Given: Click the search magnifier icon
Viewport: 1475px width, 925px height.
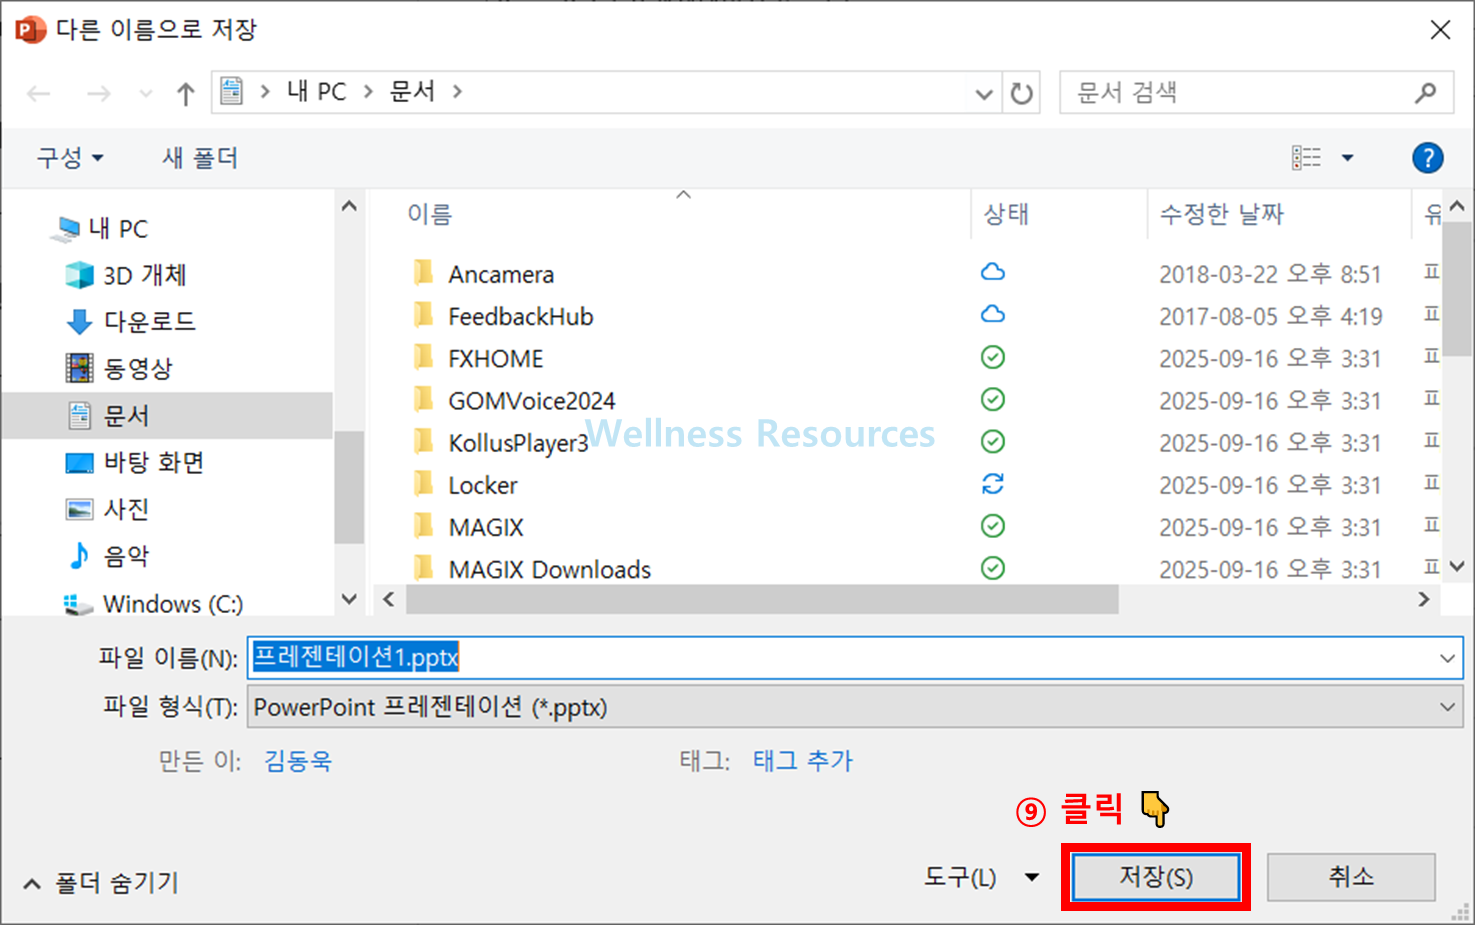Looking at the screenshot, I should click(x=1426, y=93).
